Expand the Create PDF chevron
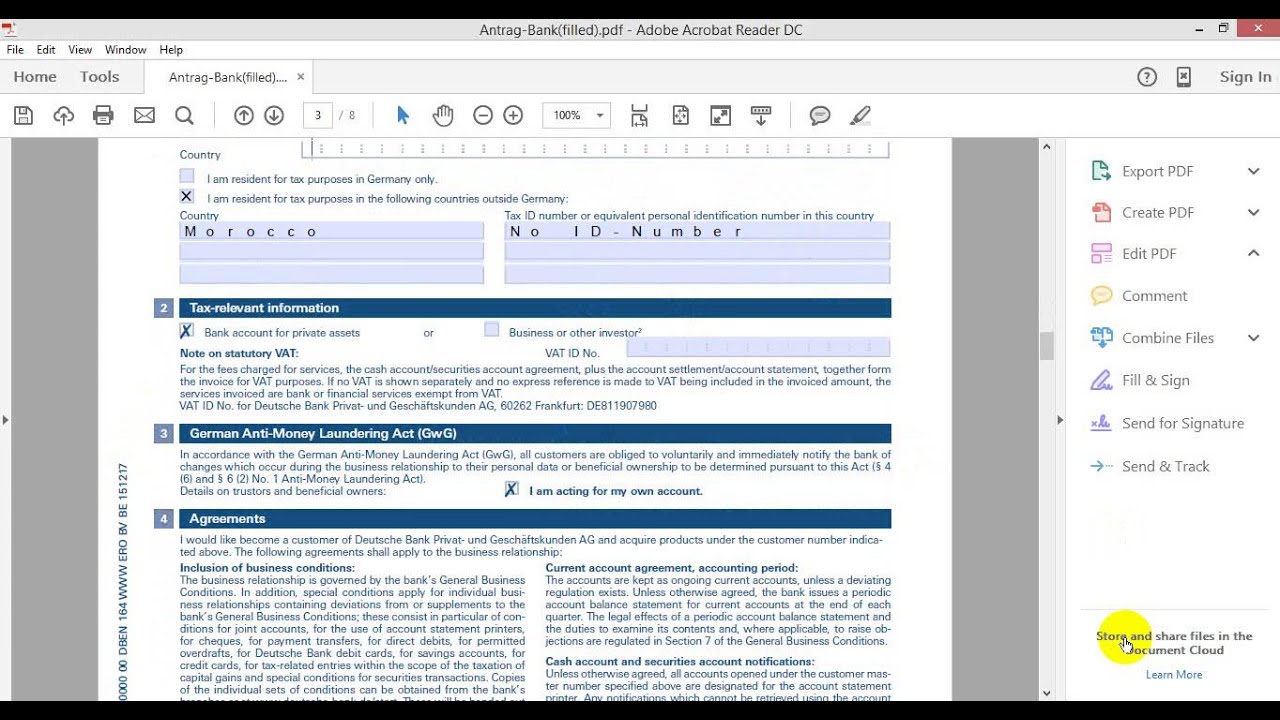This screenshot has width=1280, height=720. pos(1253,212)
